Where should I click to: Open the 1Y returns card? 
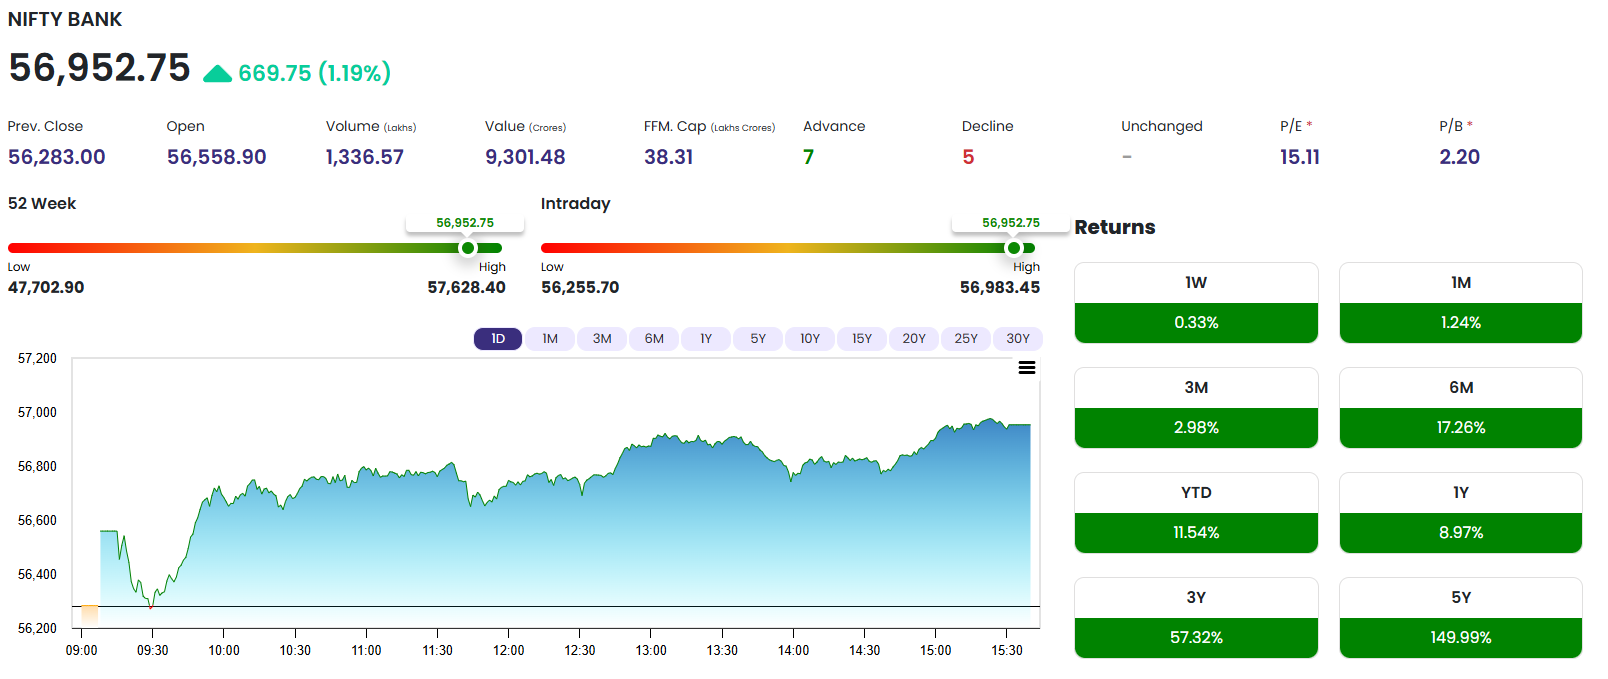click(x=1461, y=513)
